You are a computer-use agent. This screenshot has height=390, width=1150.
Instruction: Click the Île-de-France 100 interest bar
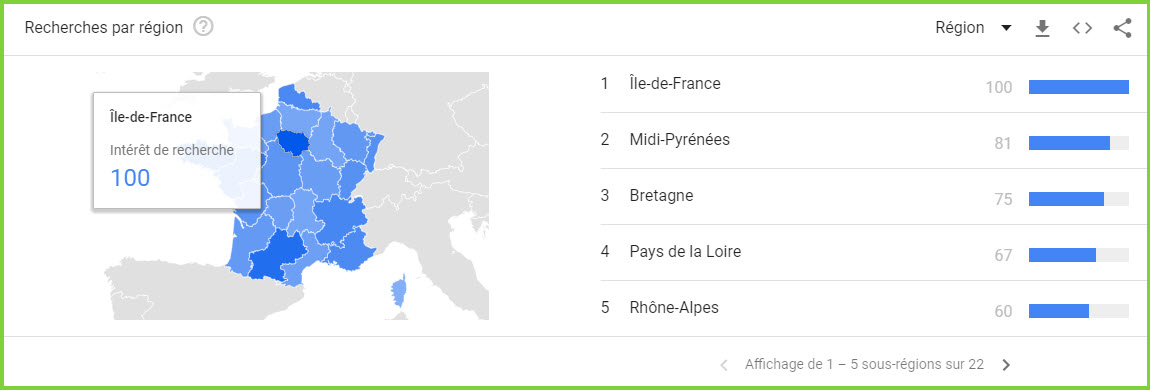(x=1079, y=87)
